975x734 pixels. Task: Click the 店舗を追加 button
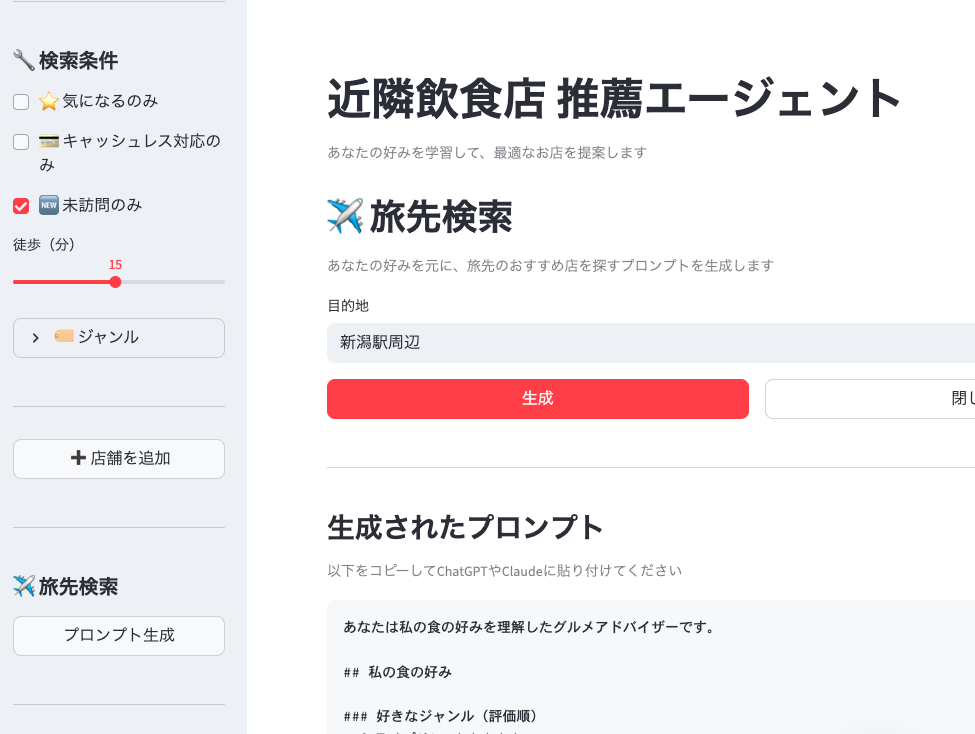[x=119, y=459]
